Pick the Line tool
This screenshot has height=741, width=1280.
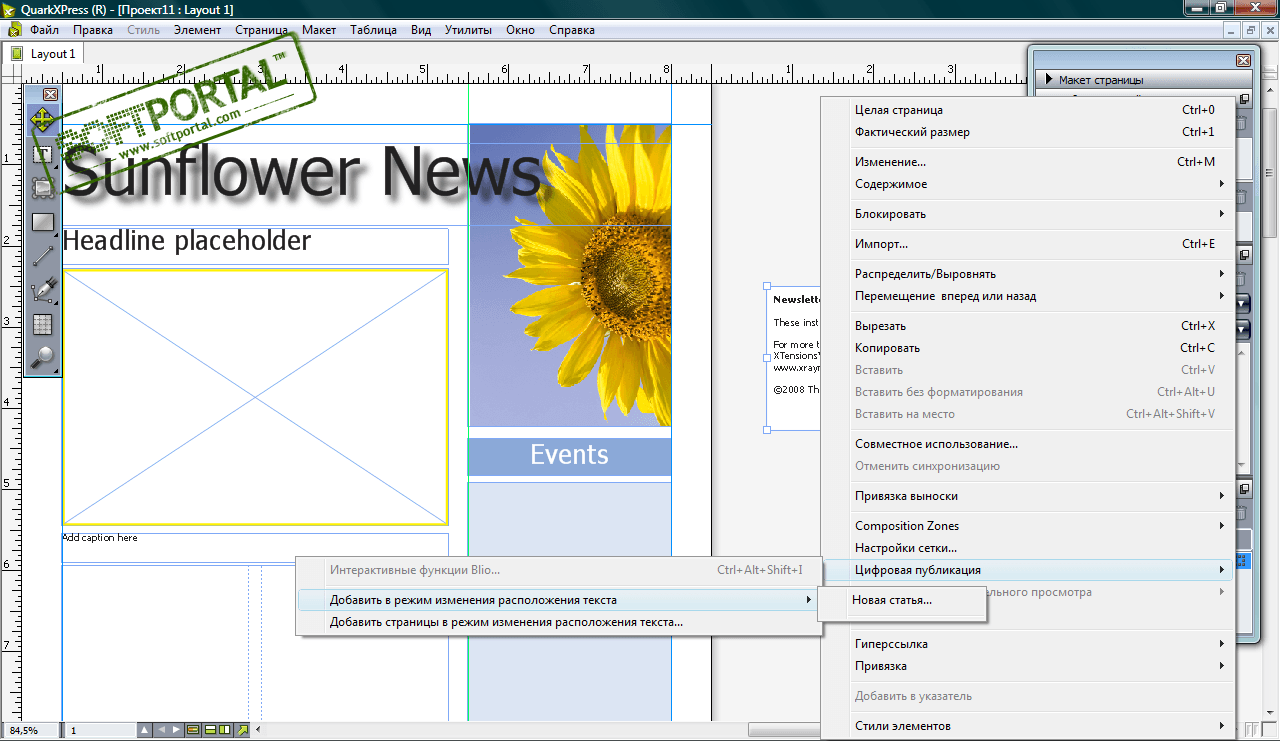click(x=42, y=256)
